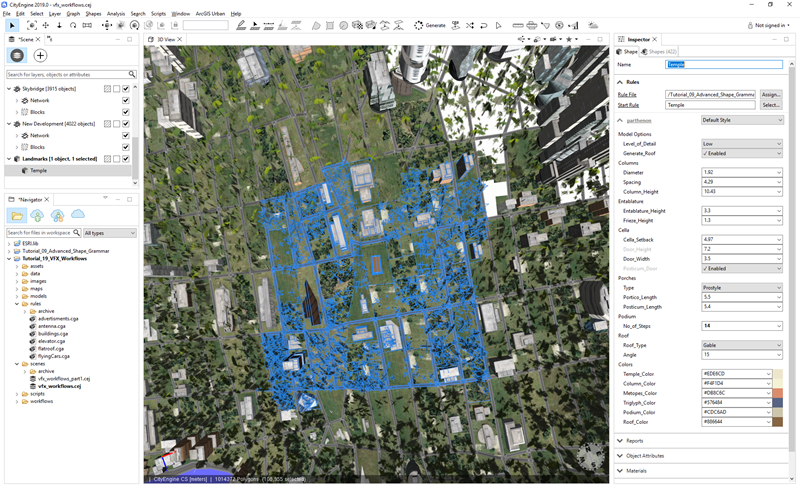Click the parthenon rule link

(x=639, y=120)
